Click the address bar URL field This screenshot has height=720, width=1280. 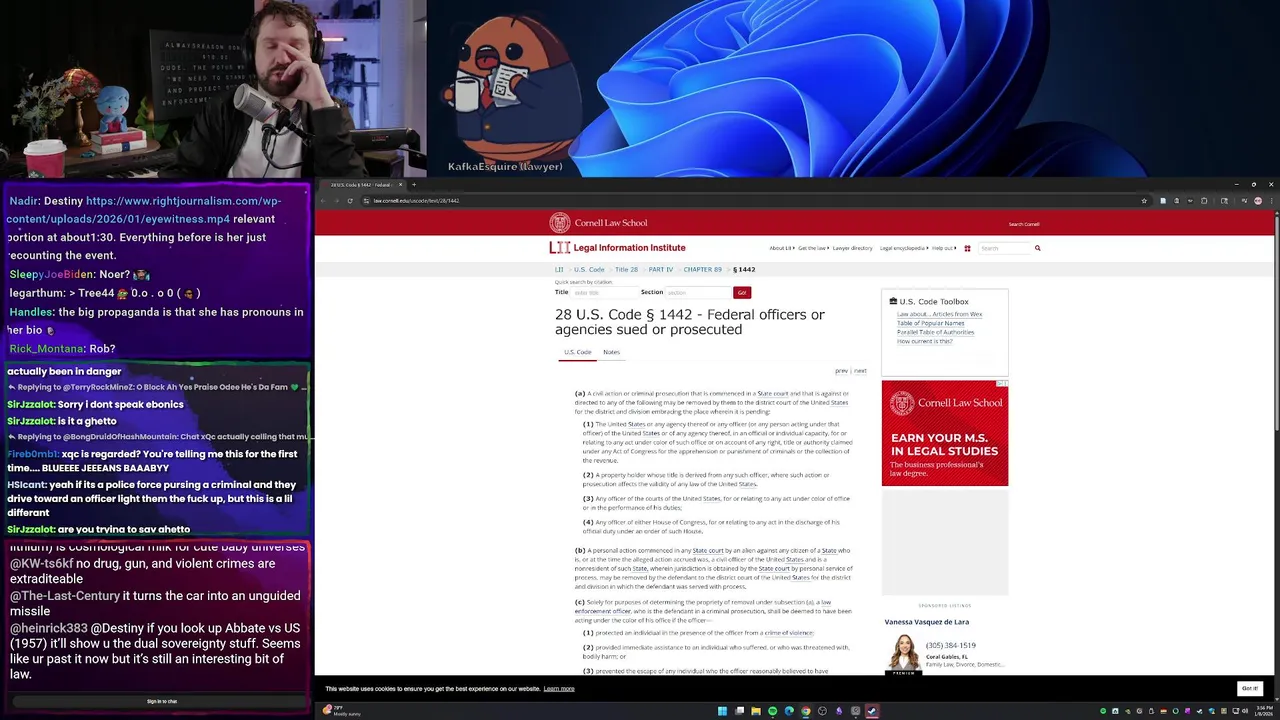click(x=750, y=201)
